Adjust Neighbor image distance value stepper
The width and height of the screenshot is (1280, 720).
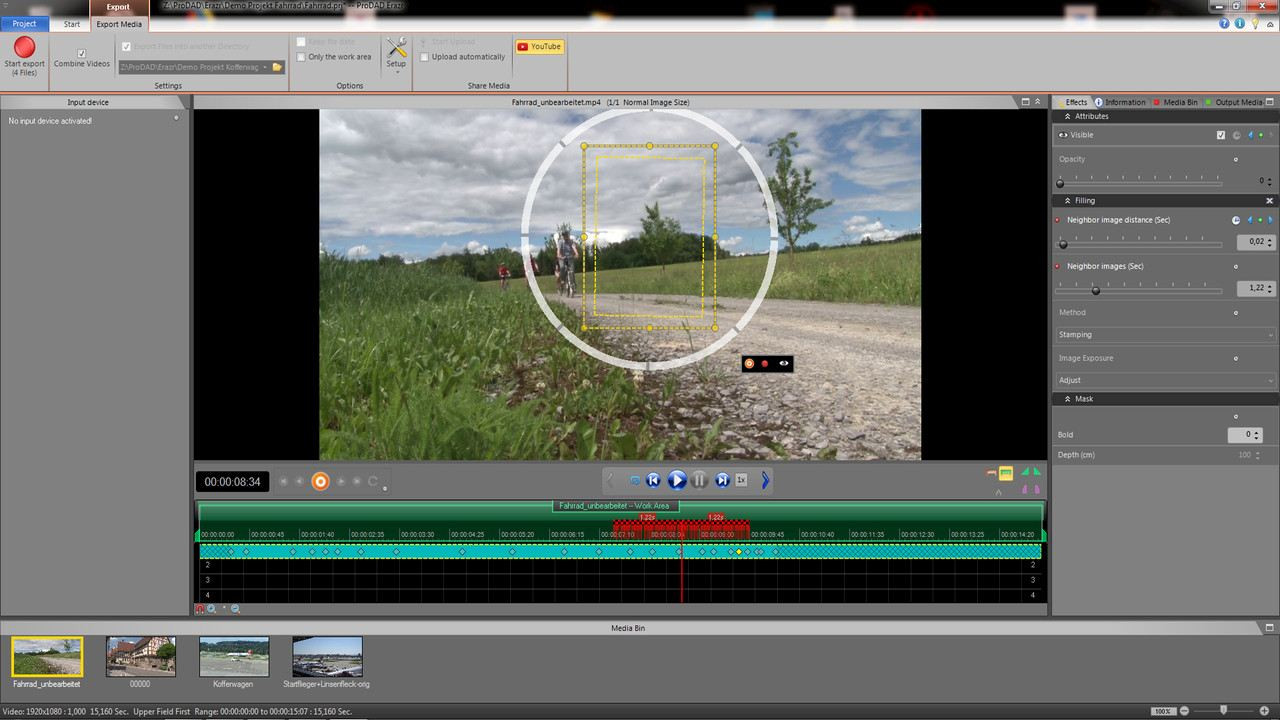click(x=1269, y=242)
